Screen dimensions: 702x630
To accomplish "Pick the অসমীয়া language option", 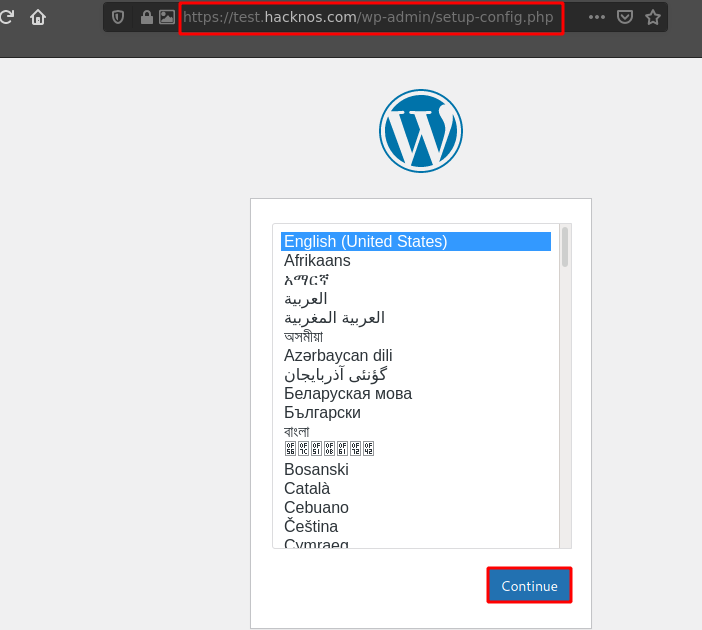I will point(416,336).
